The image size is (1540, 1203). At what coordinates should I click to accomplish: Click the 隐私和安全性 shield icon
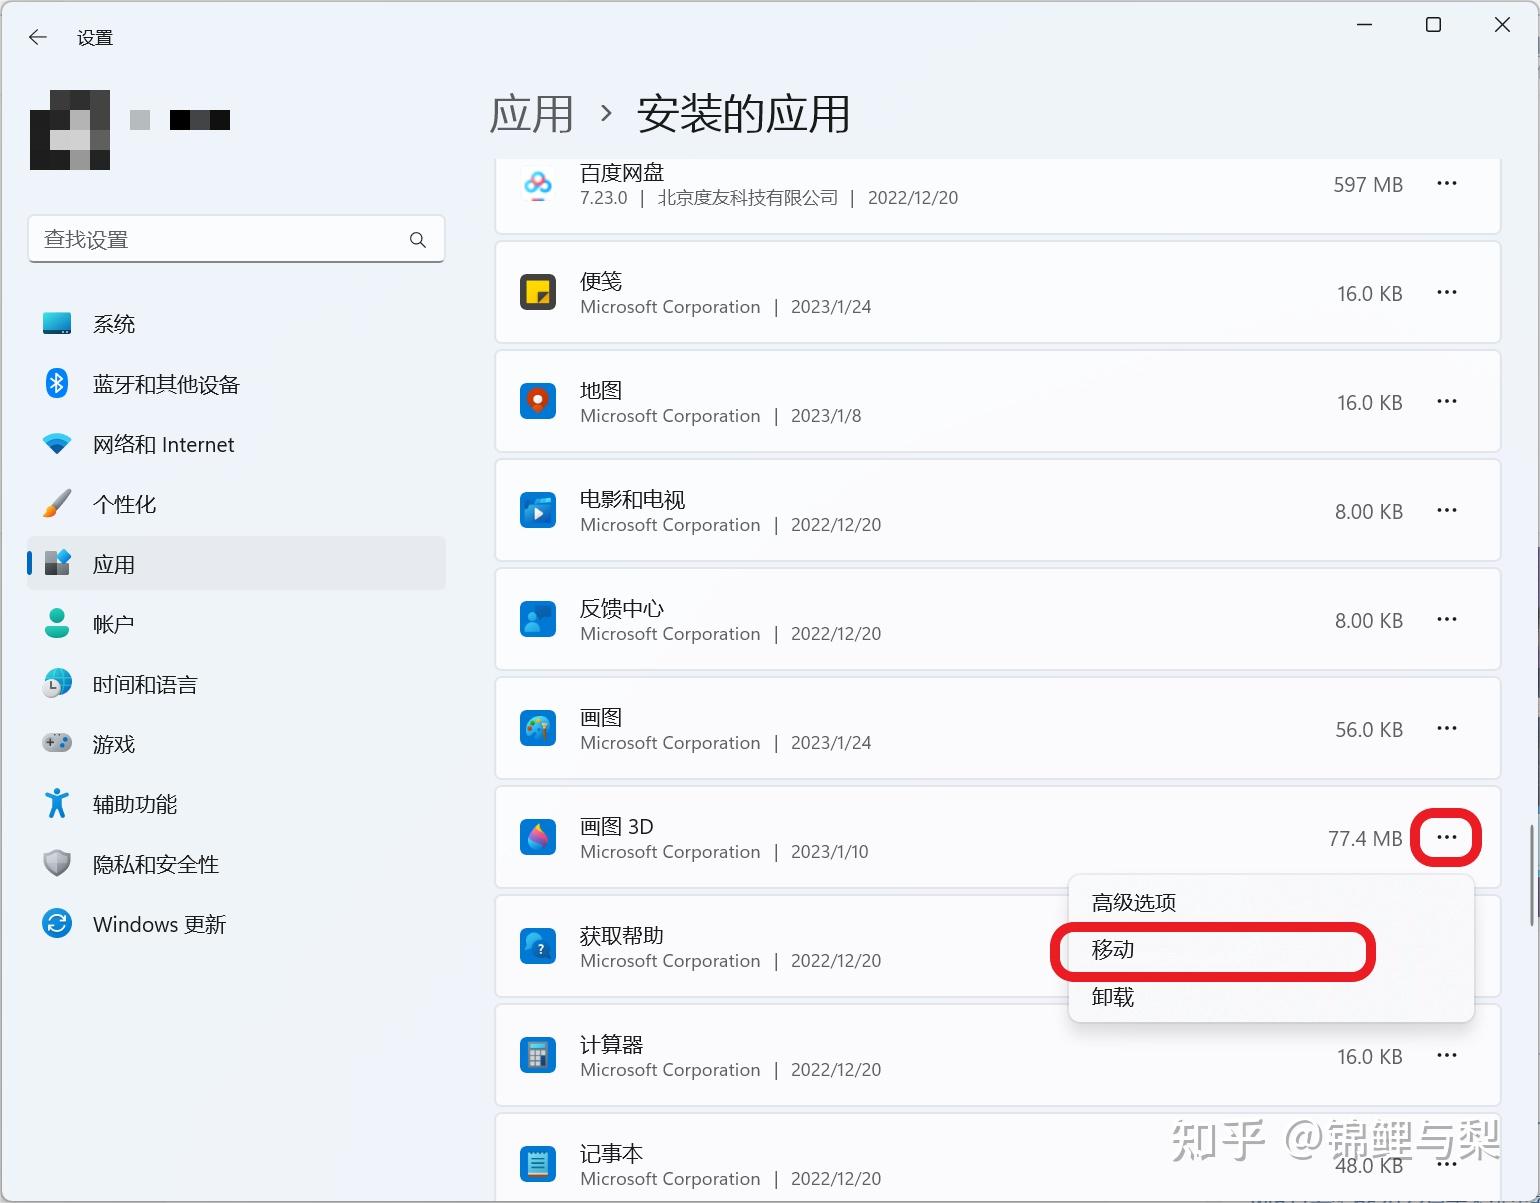pyautogui.click(x=57, y=863)
